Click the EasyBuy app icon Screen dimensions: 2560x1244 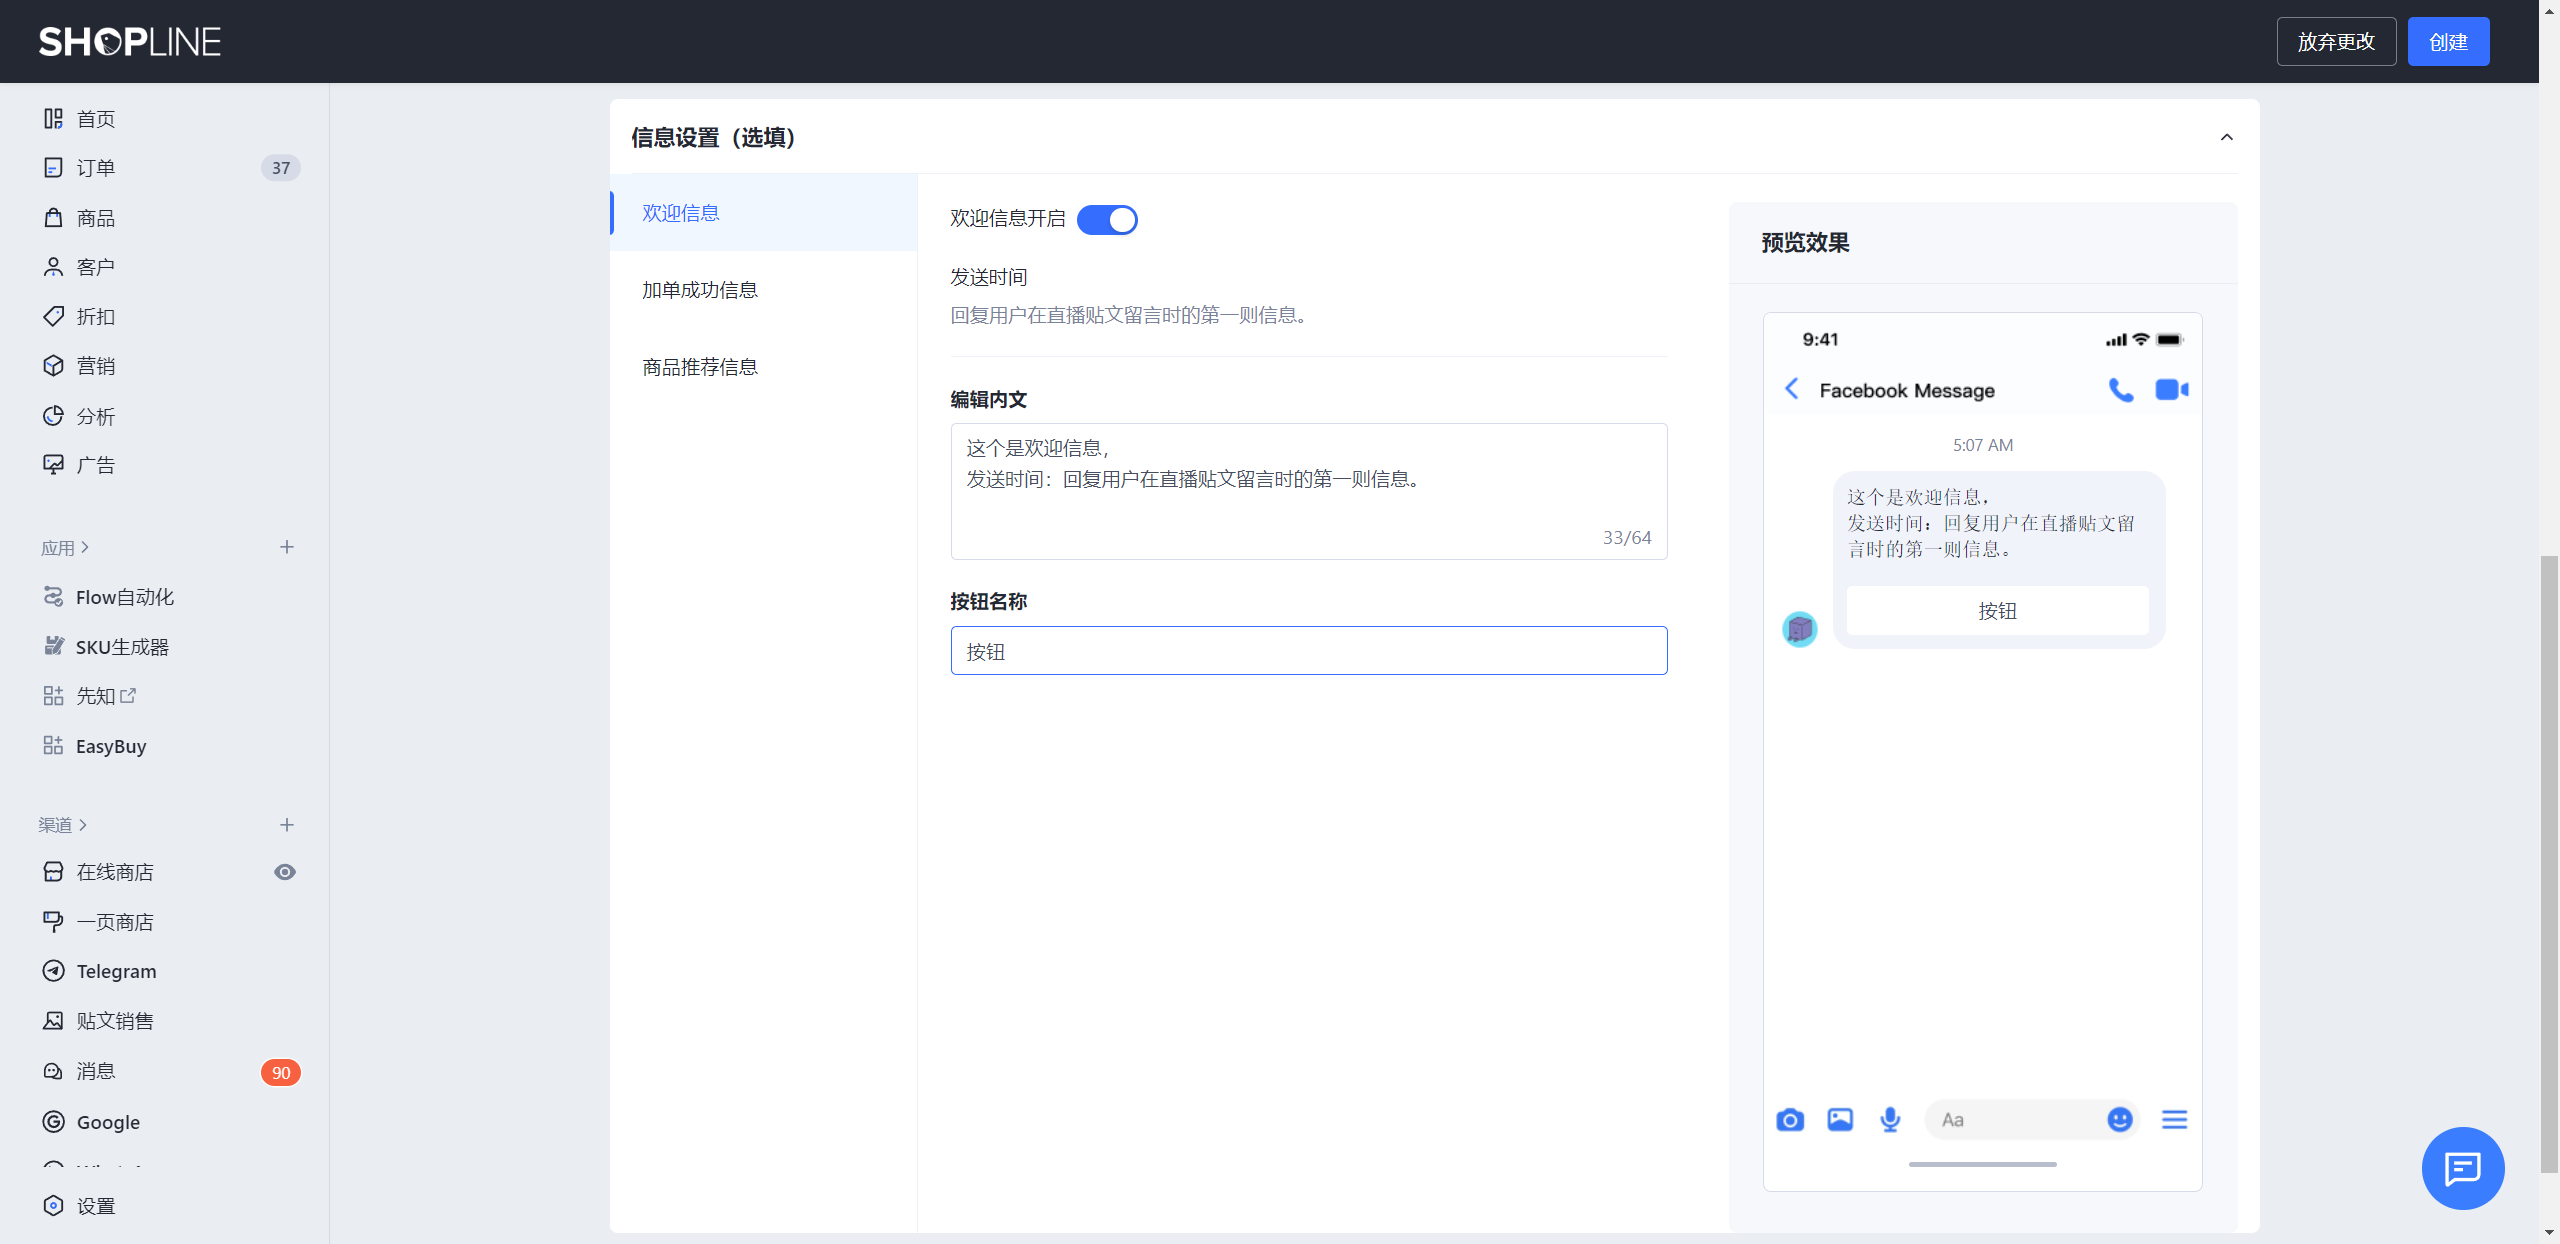point(53,746)
